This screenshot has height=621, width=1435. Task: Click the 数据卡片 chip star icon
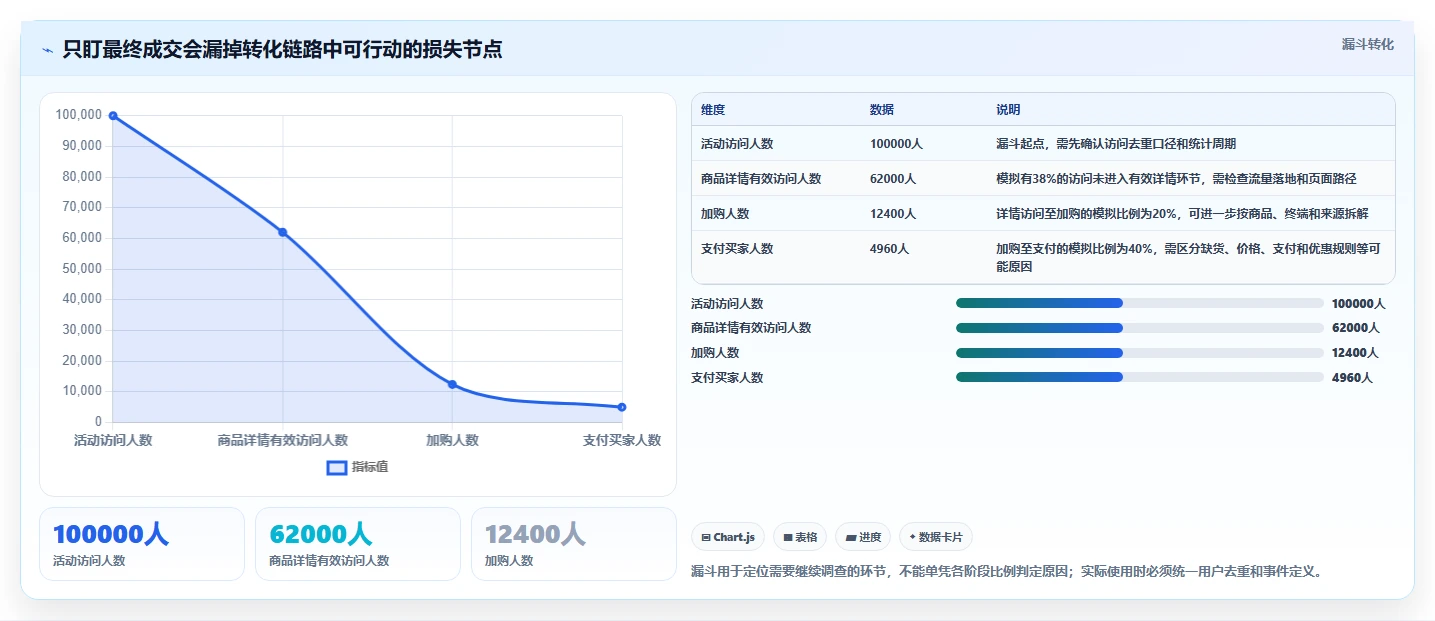[x=912, y=538]
